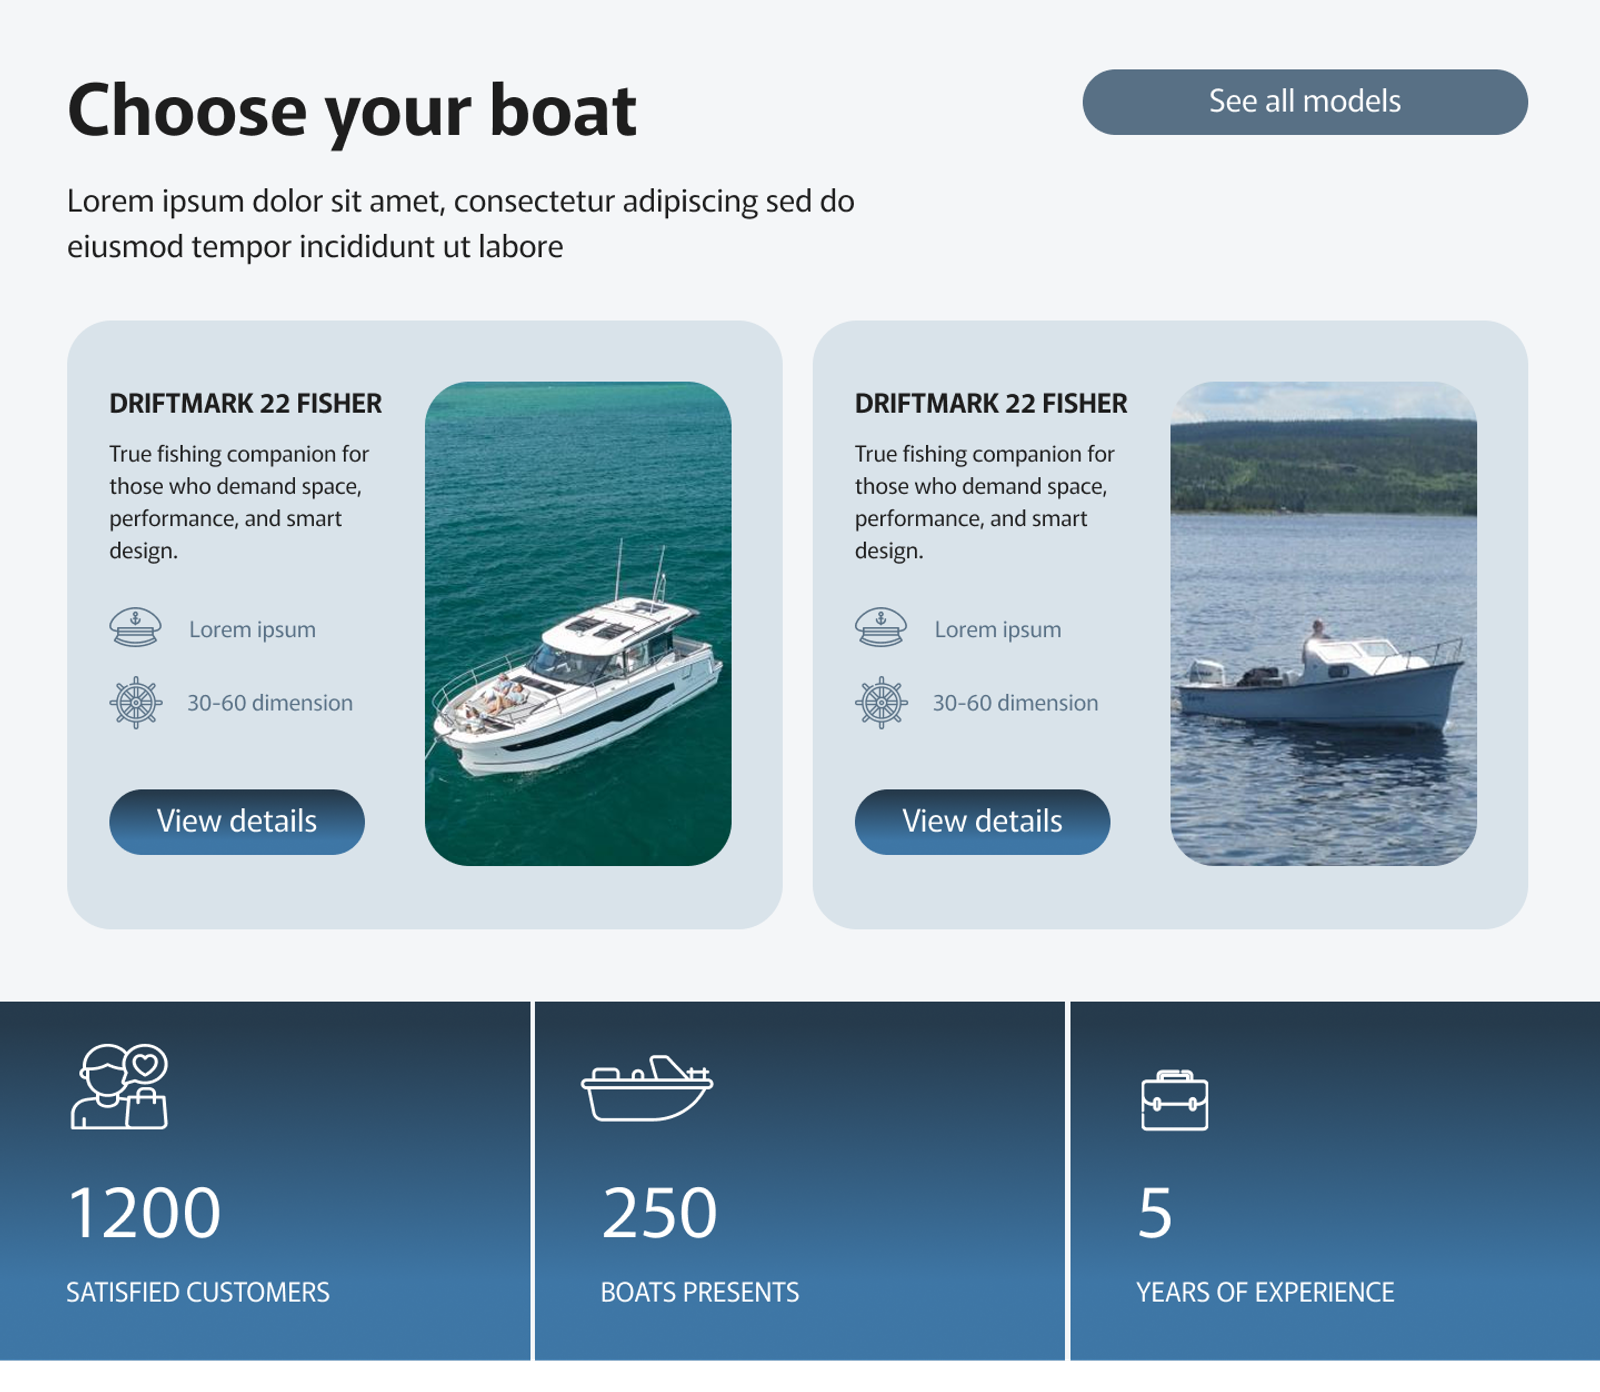Click the Choose your boat heading
The height and width of the screenshot is (1392, 1600).
tap(352, 110)
